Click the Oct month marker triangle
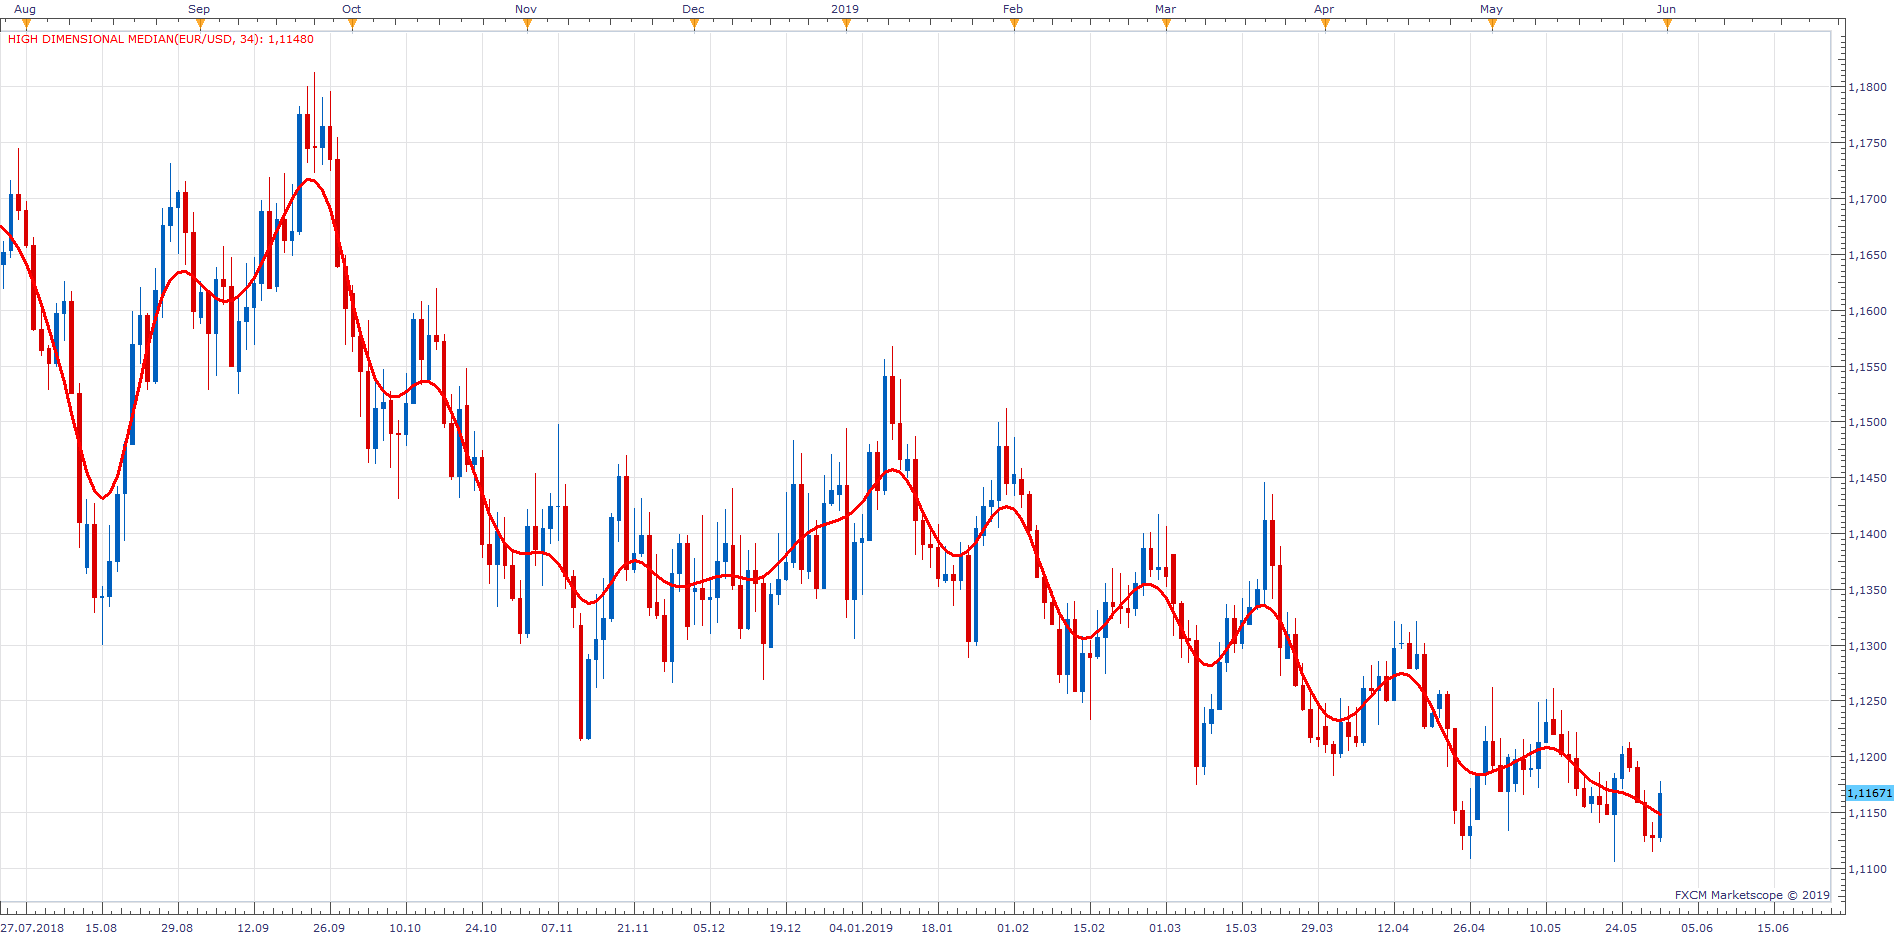1903x940 pixels. pos(352,25)
